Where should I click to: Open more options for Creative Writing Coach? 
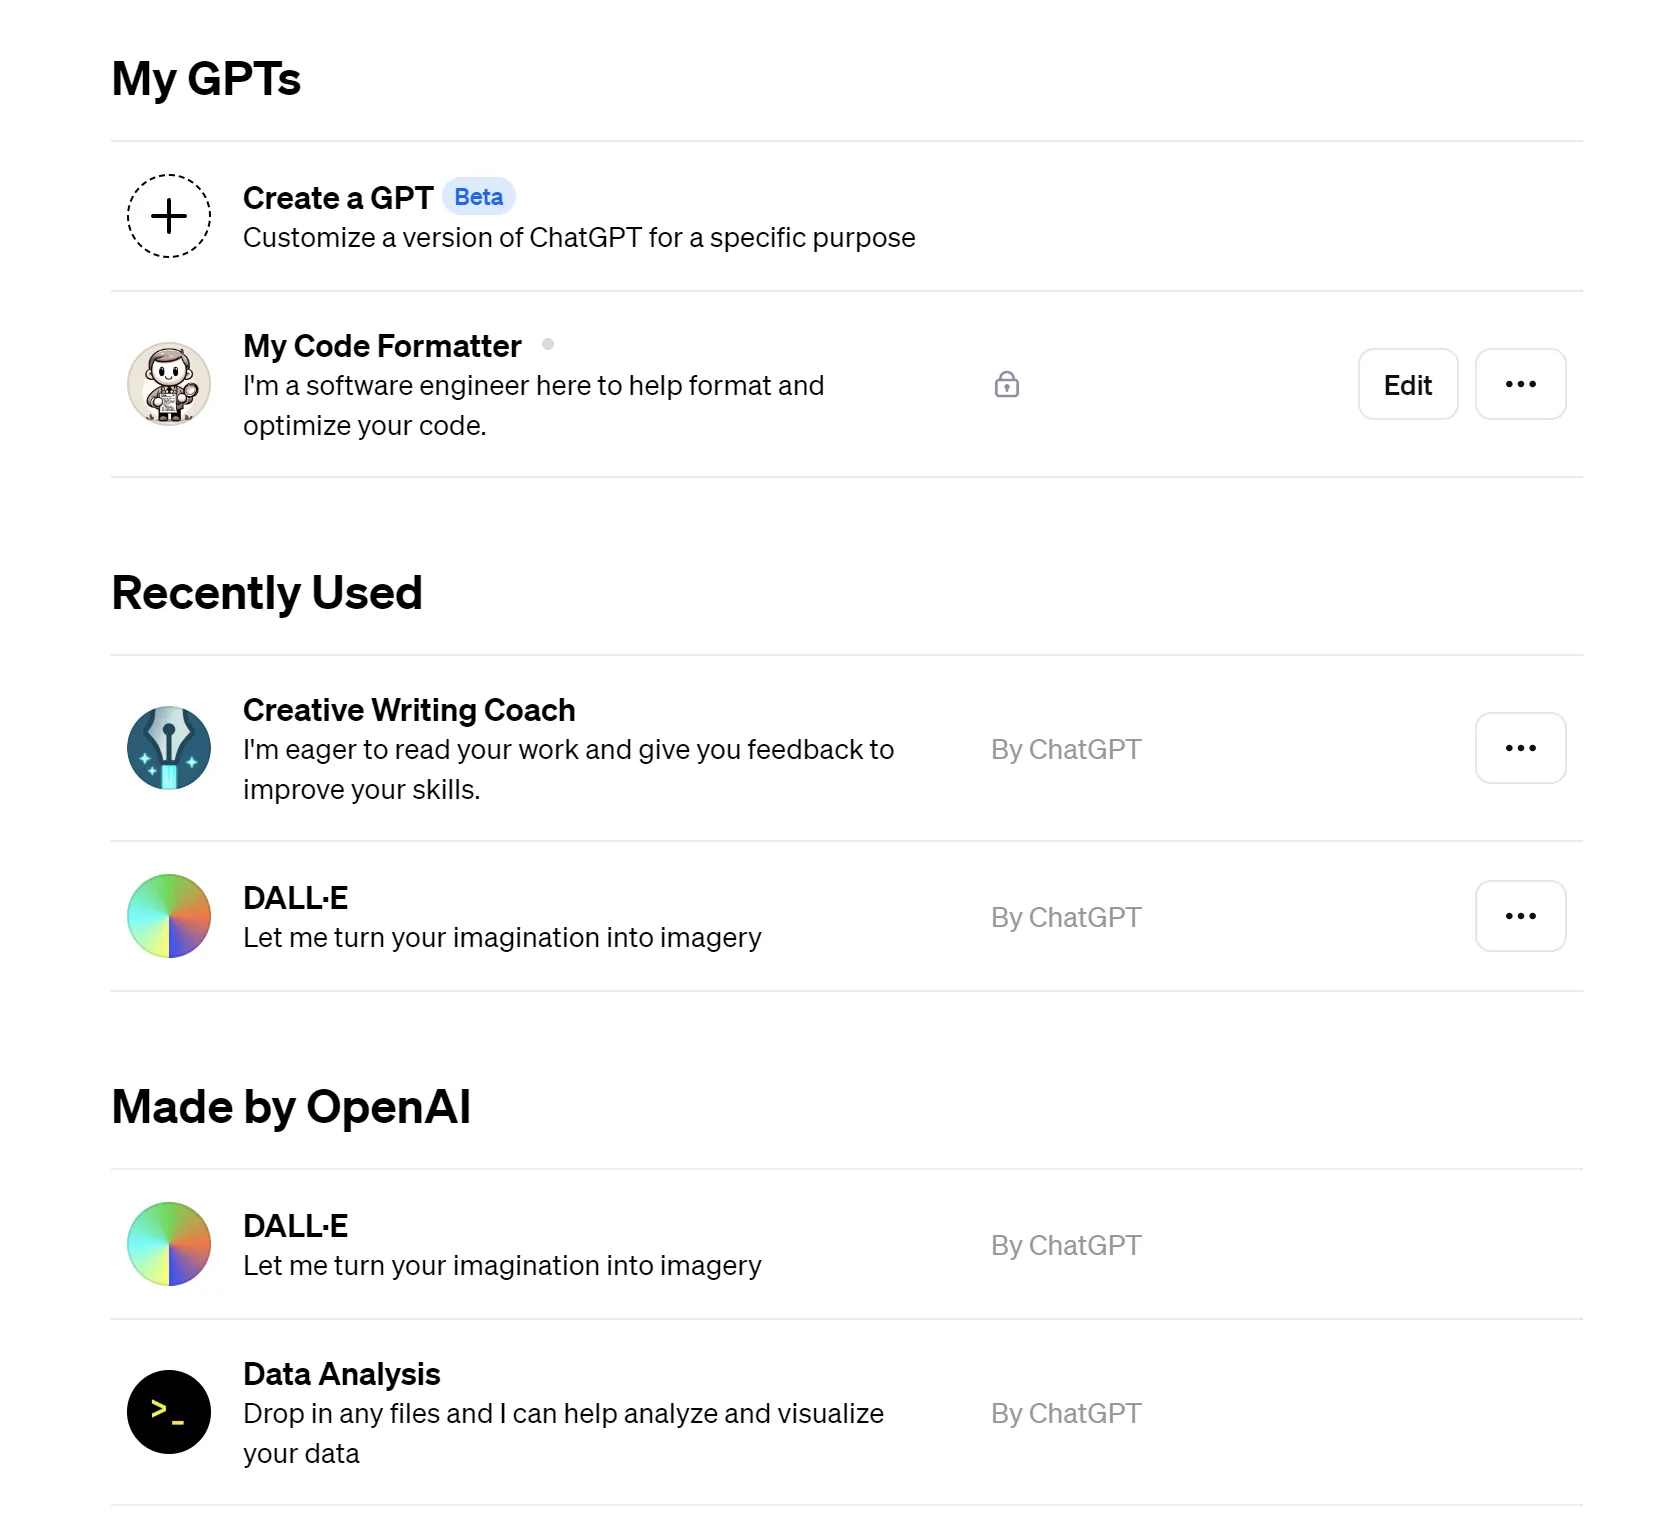[x=1520, y=748]
